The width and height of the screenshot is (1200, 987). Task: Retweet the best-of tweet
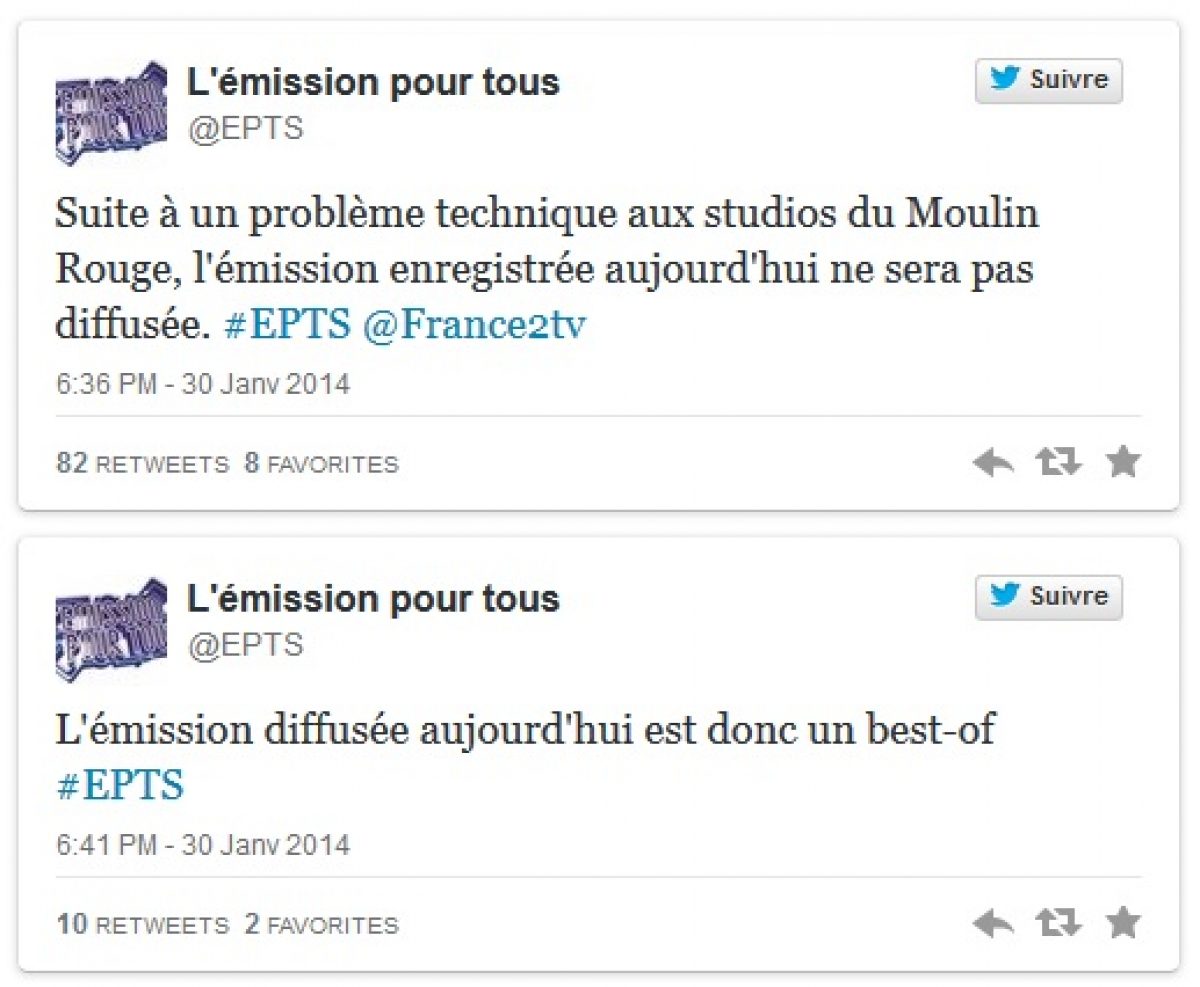pyautogui.click(x=1059, y=923)
